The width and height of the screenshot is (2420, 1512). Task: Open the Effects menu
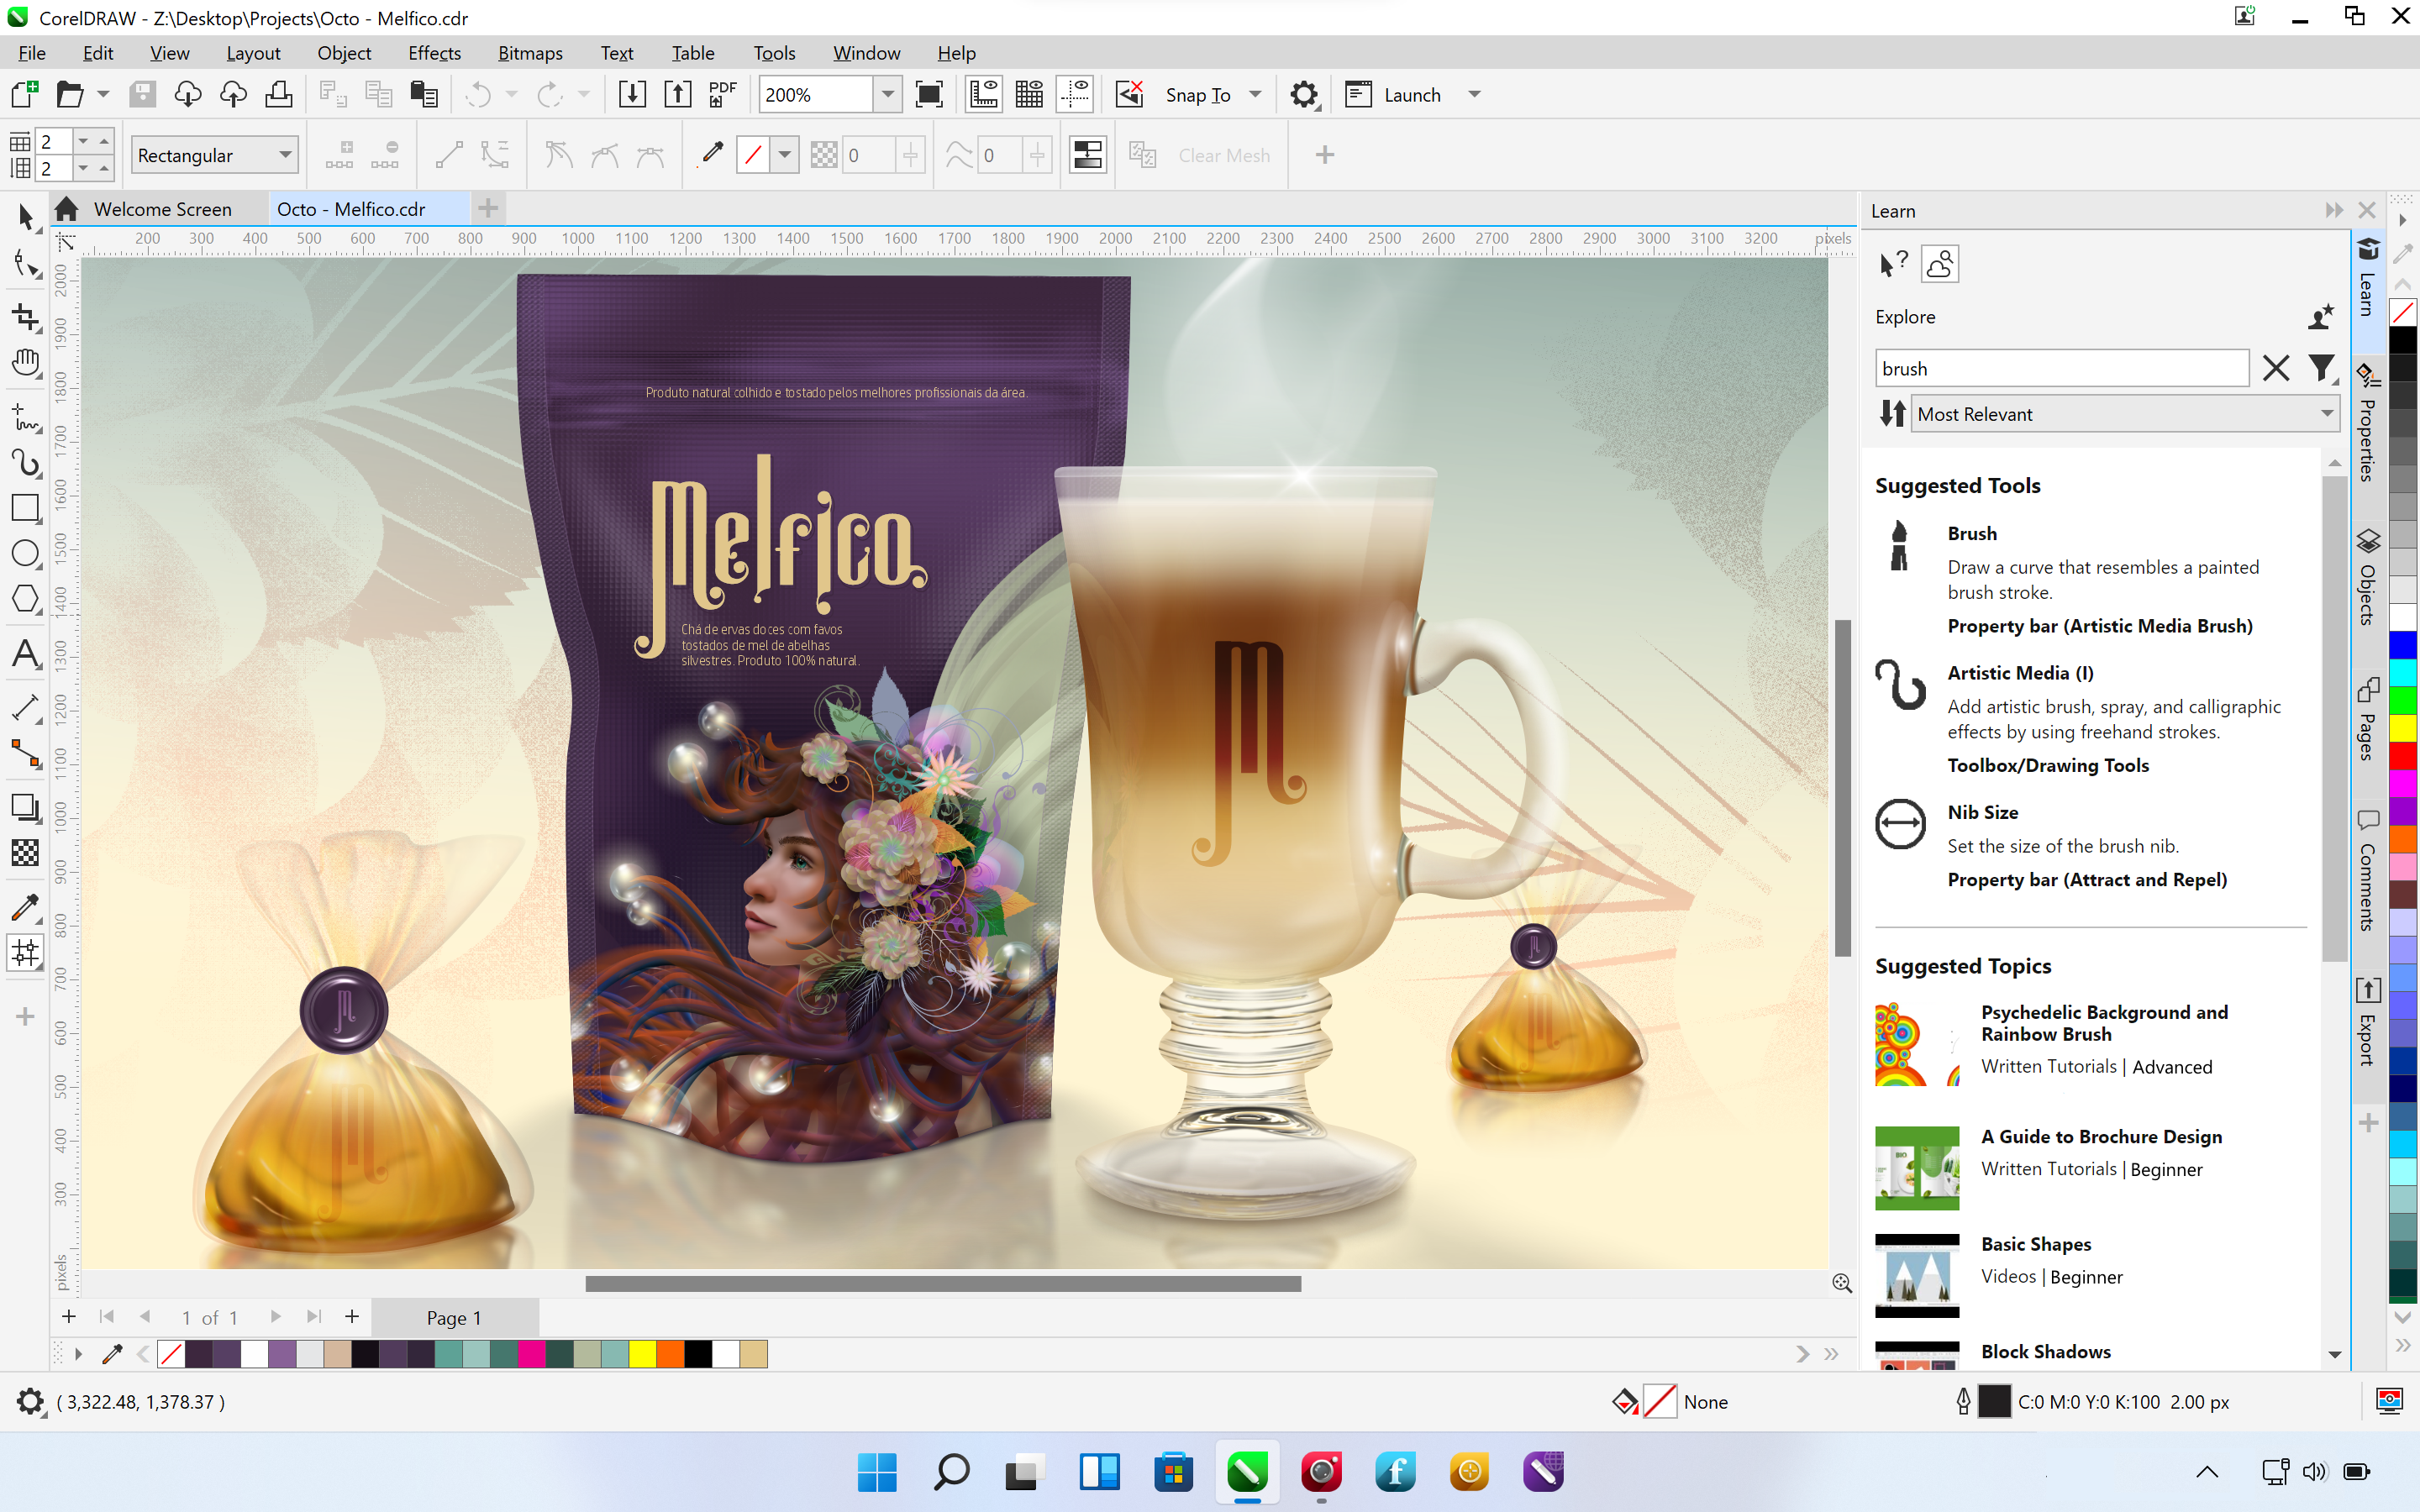click(432, 52)
